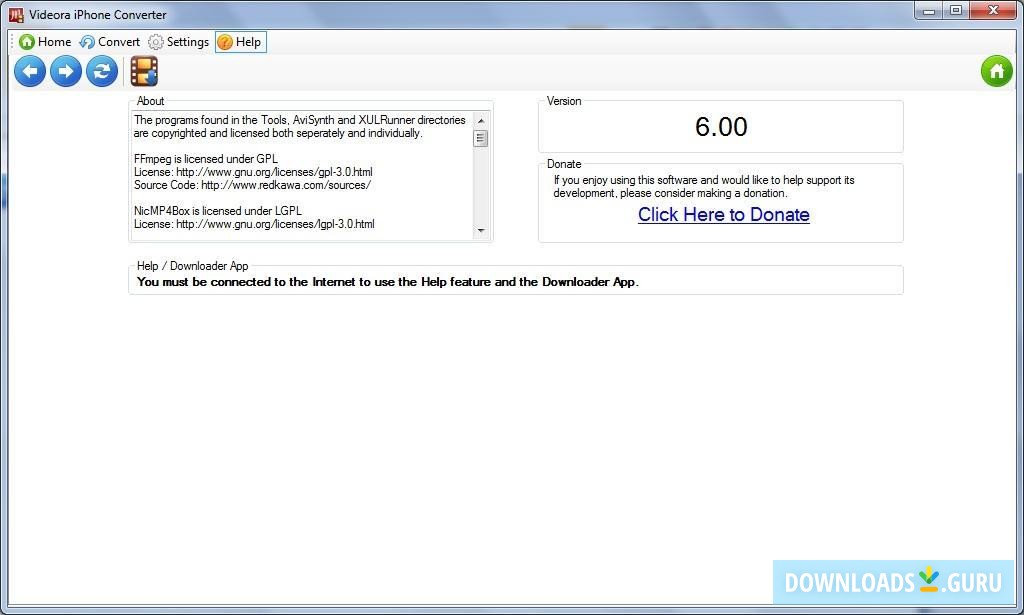Click the Videora app icon in title bar

16,14
